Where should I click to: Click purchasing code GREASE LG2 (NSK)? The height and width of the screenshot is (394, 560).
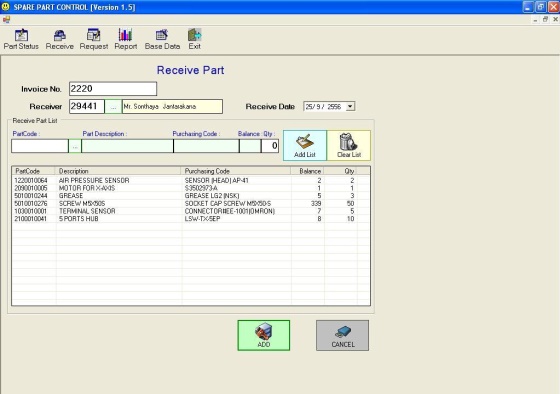pyautogui.click(x=212, y=196)
